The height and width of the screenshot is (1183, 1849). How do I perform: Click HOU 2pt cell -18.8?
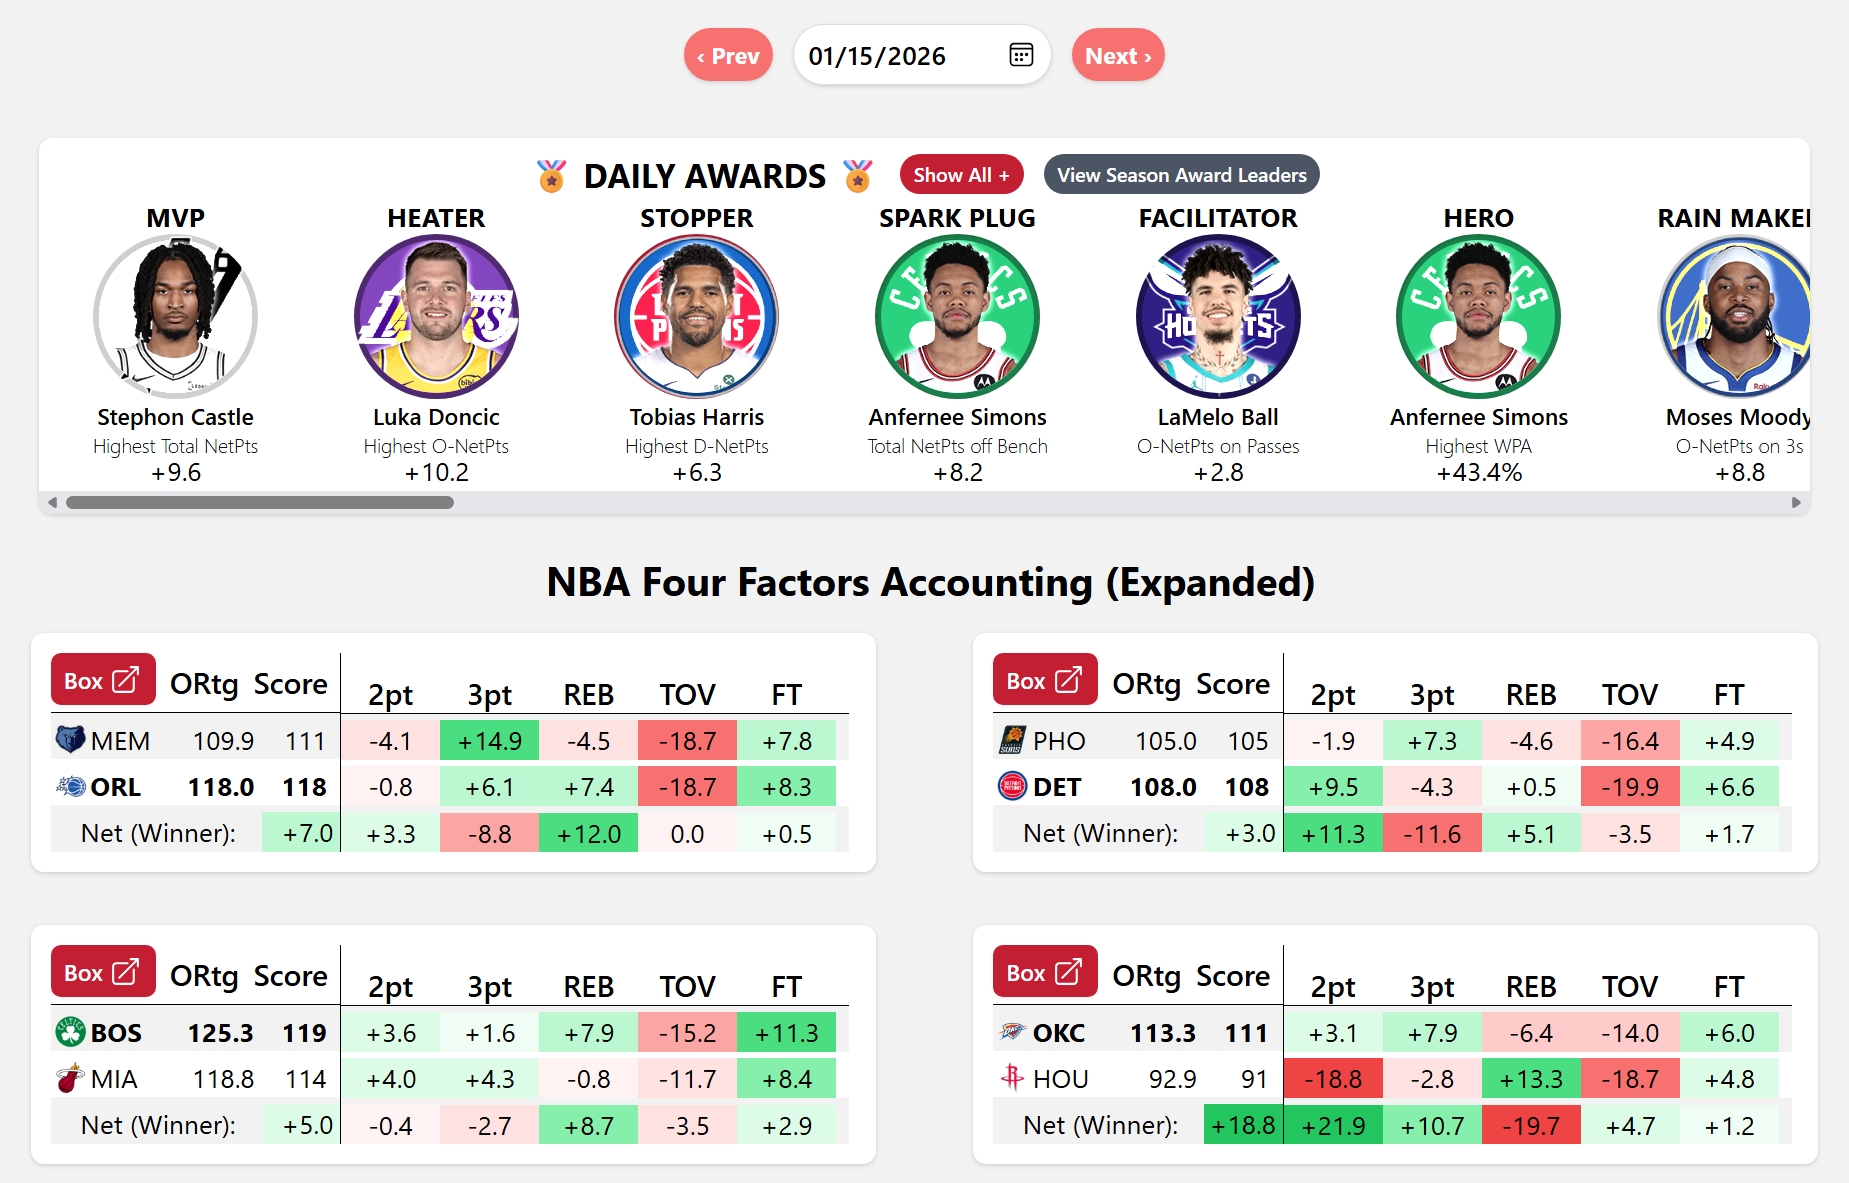point(1333,1079)
